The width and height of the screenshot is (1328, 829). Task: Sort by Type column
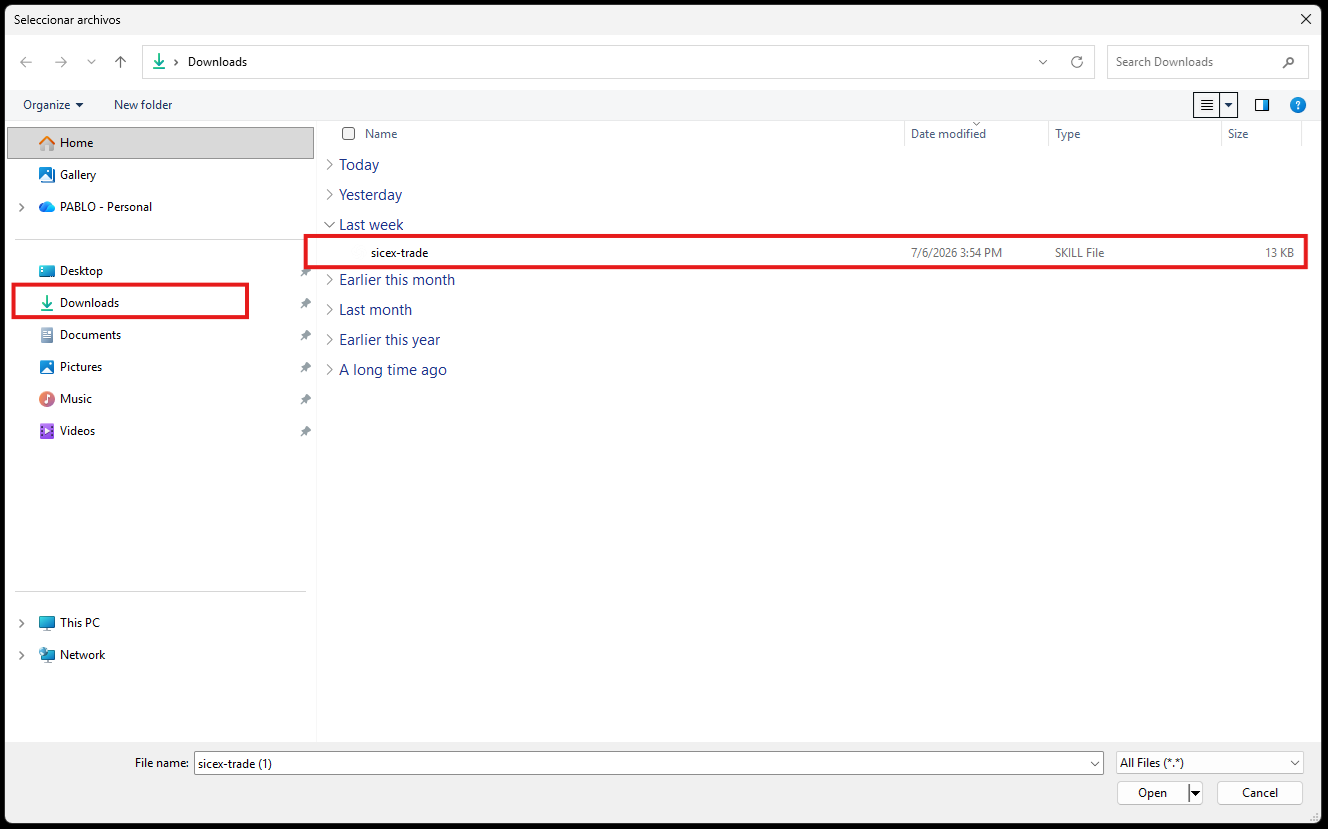[1067, 134]
